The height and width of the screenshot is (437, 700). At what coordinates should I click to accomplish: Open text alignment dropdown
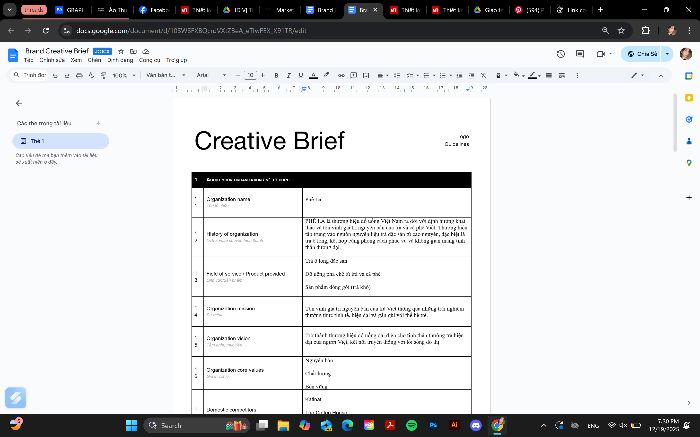point(382,75)
